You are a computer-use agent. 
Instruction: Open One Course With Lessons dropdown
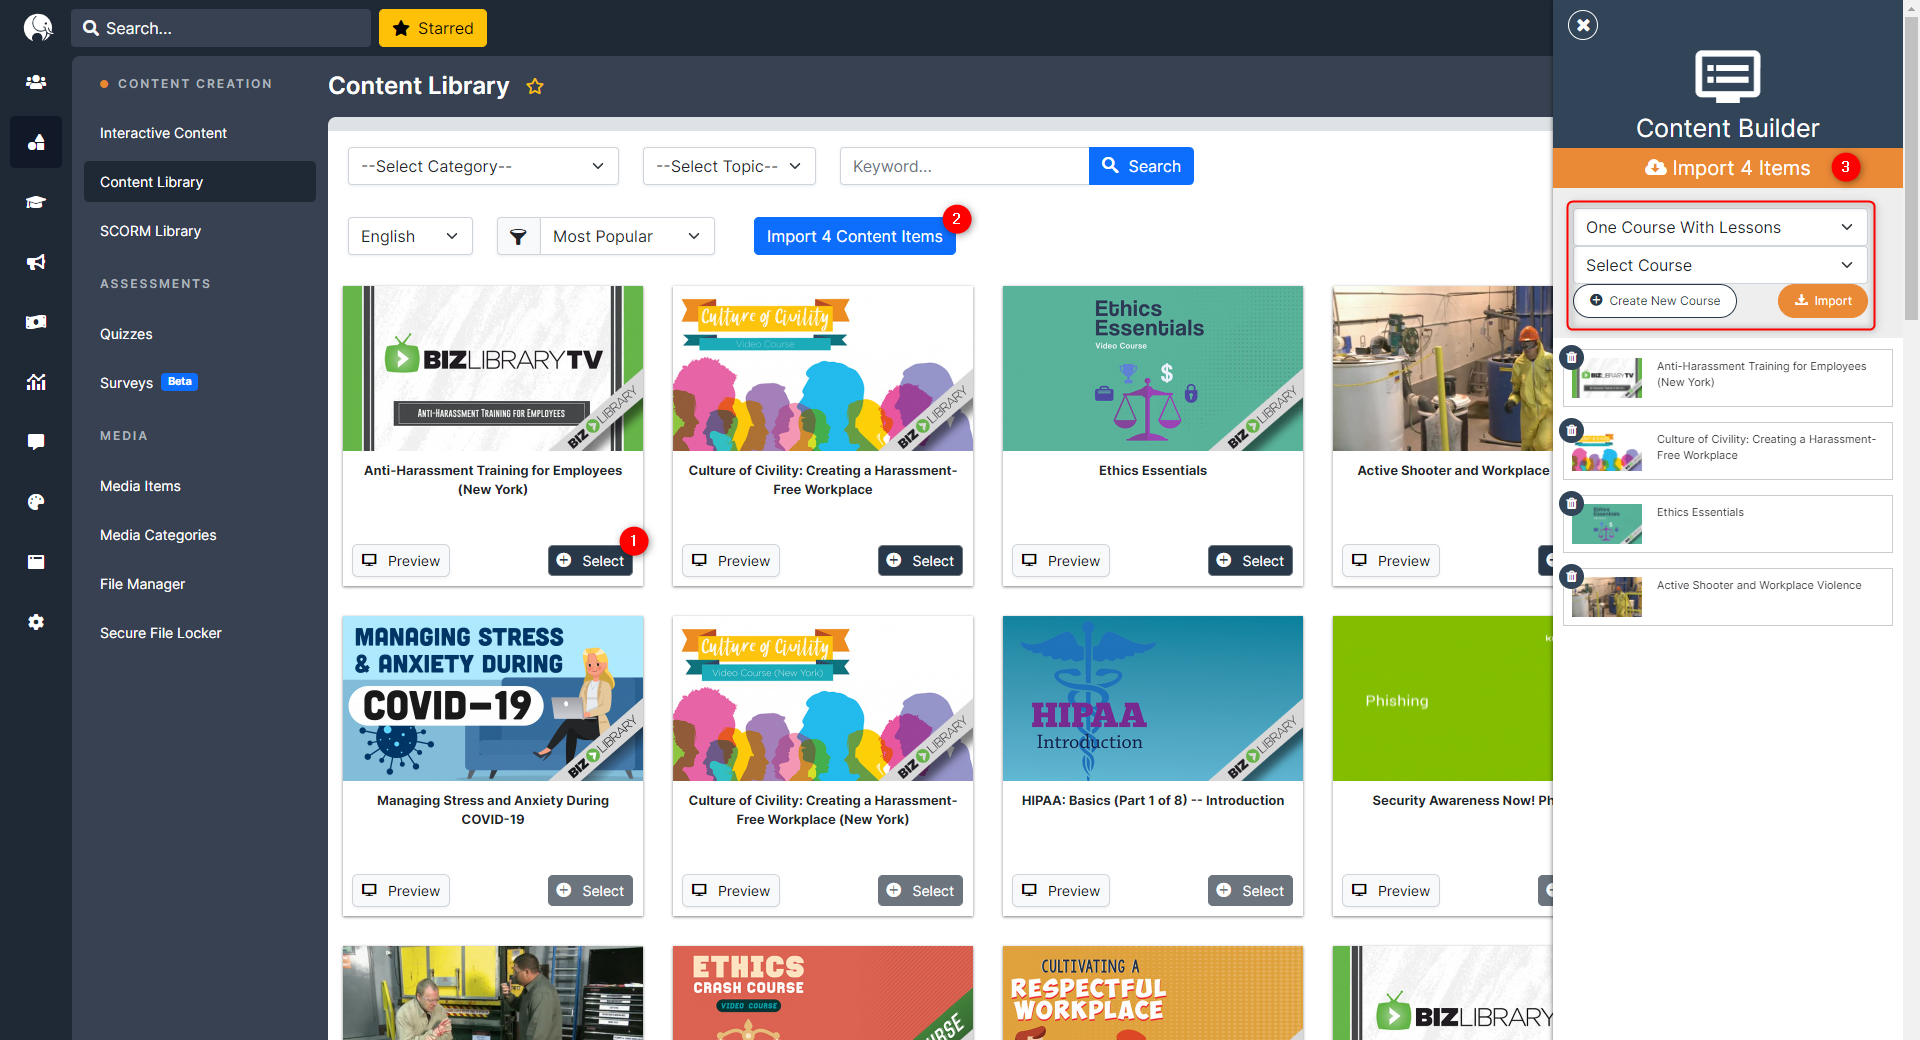click(1720, 227)
